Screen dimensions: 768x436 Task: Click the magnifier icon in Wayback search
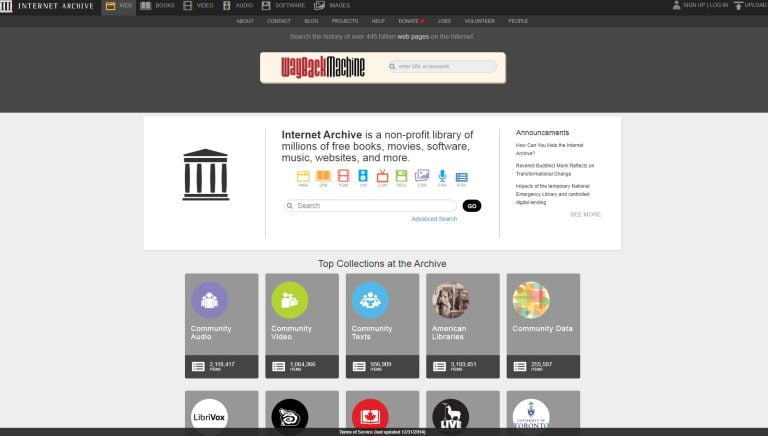pyautogui.click(x=392, y=67)
